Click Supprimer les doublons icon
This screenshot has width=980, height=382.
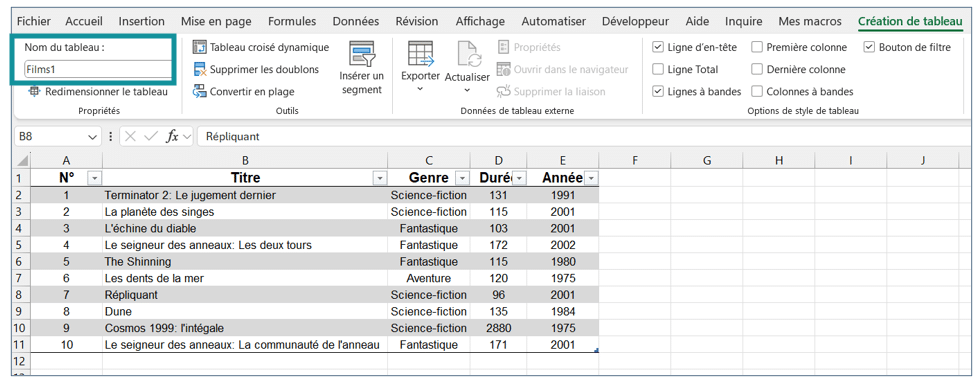point(199,69)
